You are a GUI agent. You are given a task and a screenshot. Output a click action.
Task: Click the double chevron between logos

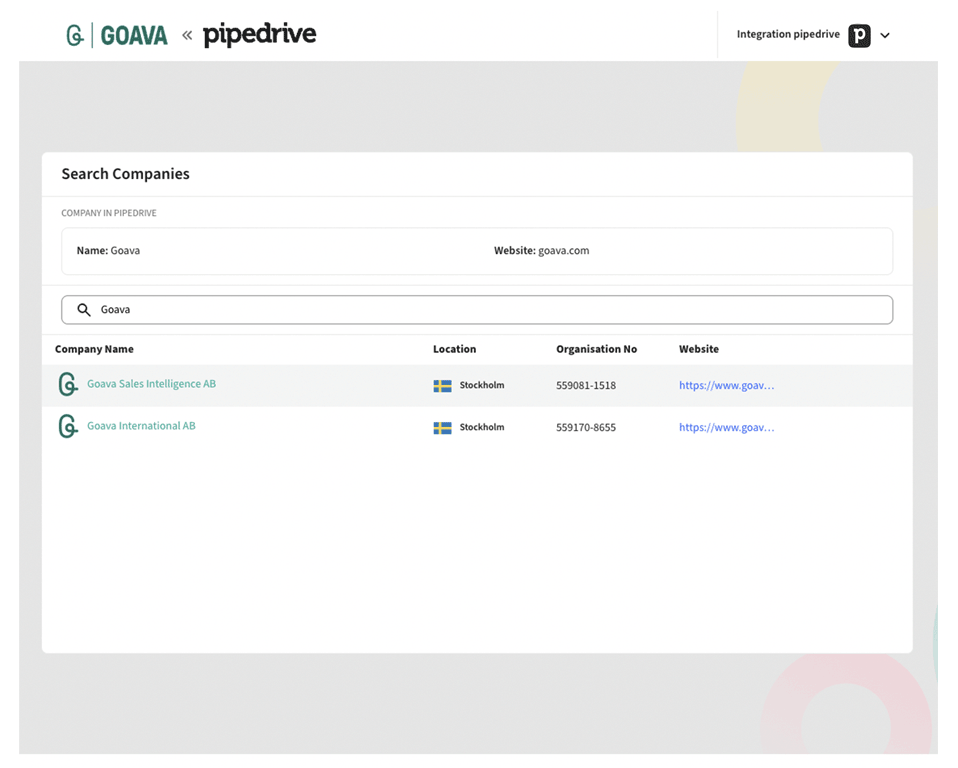187,35
